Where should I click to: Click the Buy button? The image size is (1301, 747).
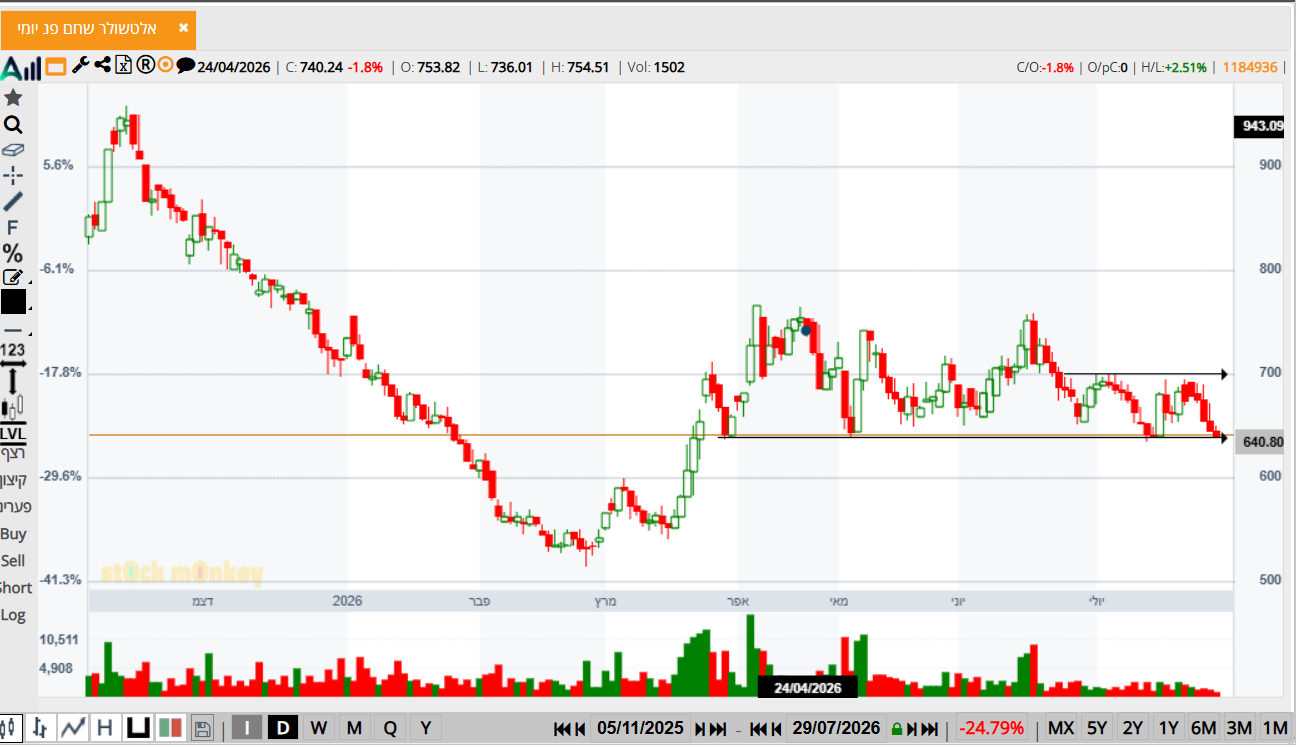pos(13,534)
